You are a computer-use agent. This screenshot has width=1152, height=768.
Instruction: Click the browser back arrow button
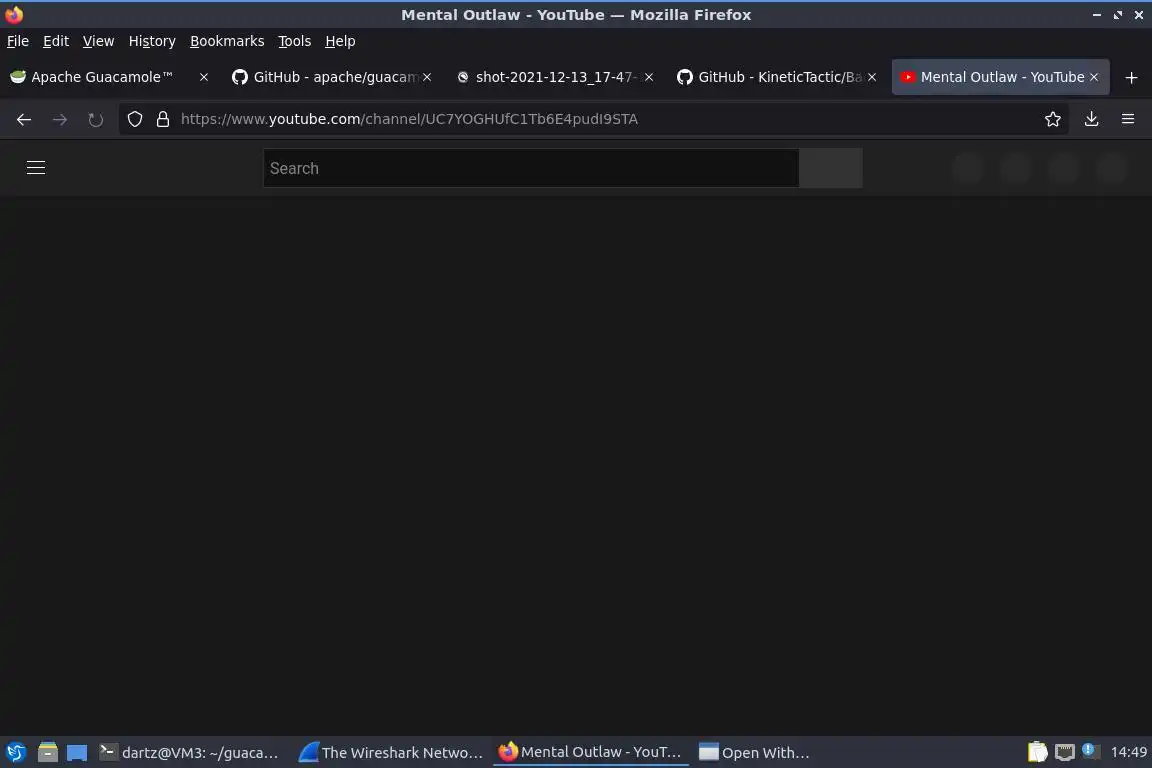[24, 119]
